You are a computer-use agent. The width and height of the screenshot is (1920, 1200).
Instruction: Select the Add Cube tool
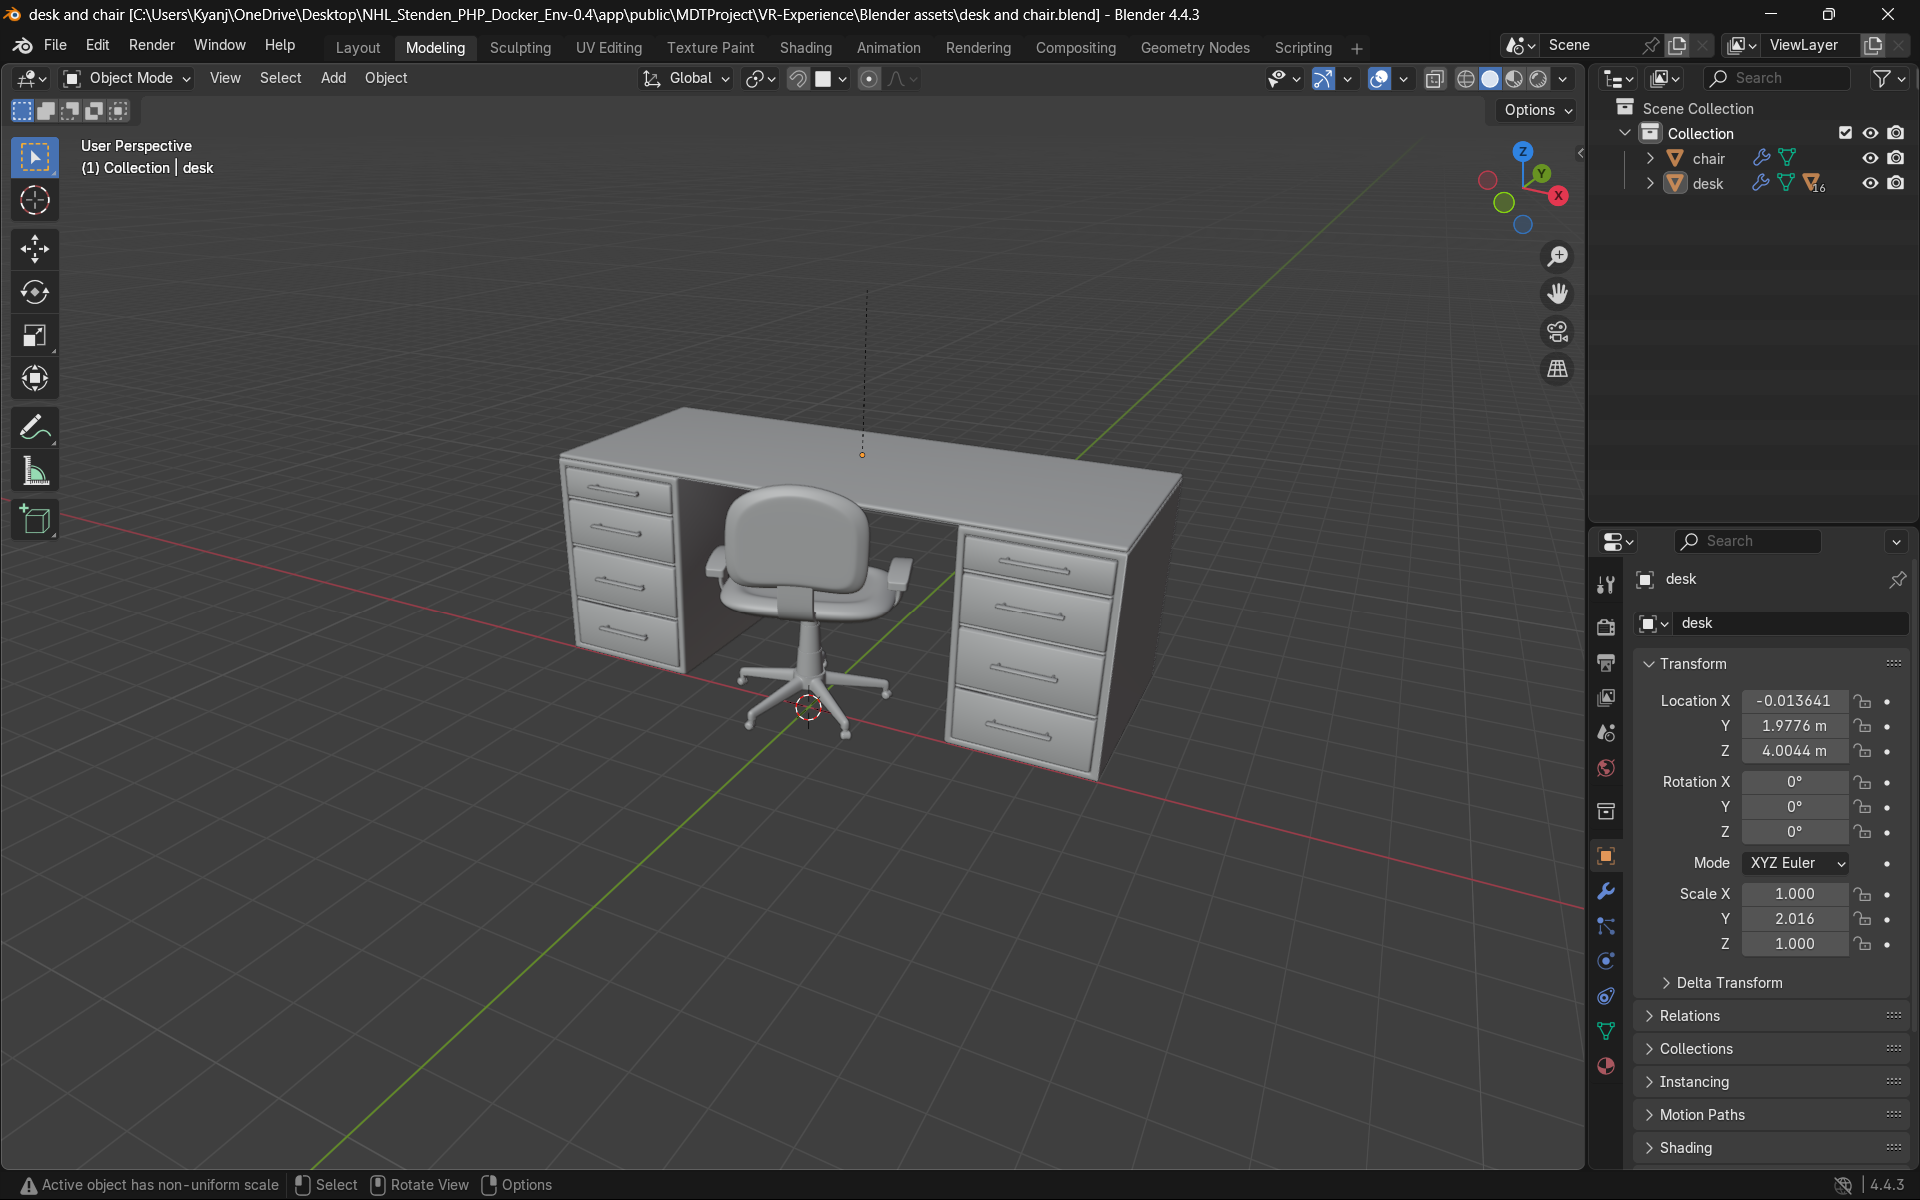coord(35,520)
